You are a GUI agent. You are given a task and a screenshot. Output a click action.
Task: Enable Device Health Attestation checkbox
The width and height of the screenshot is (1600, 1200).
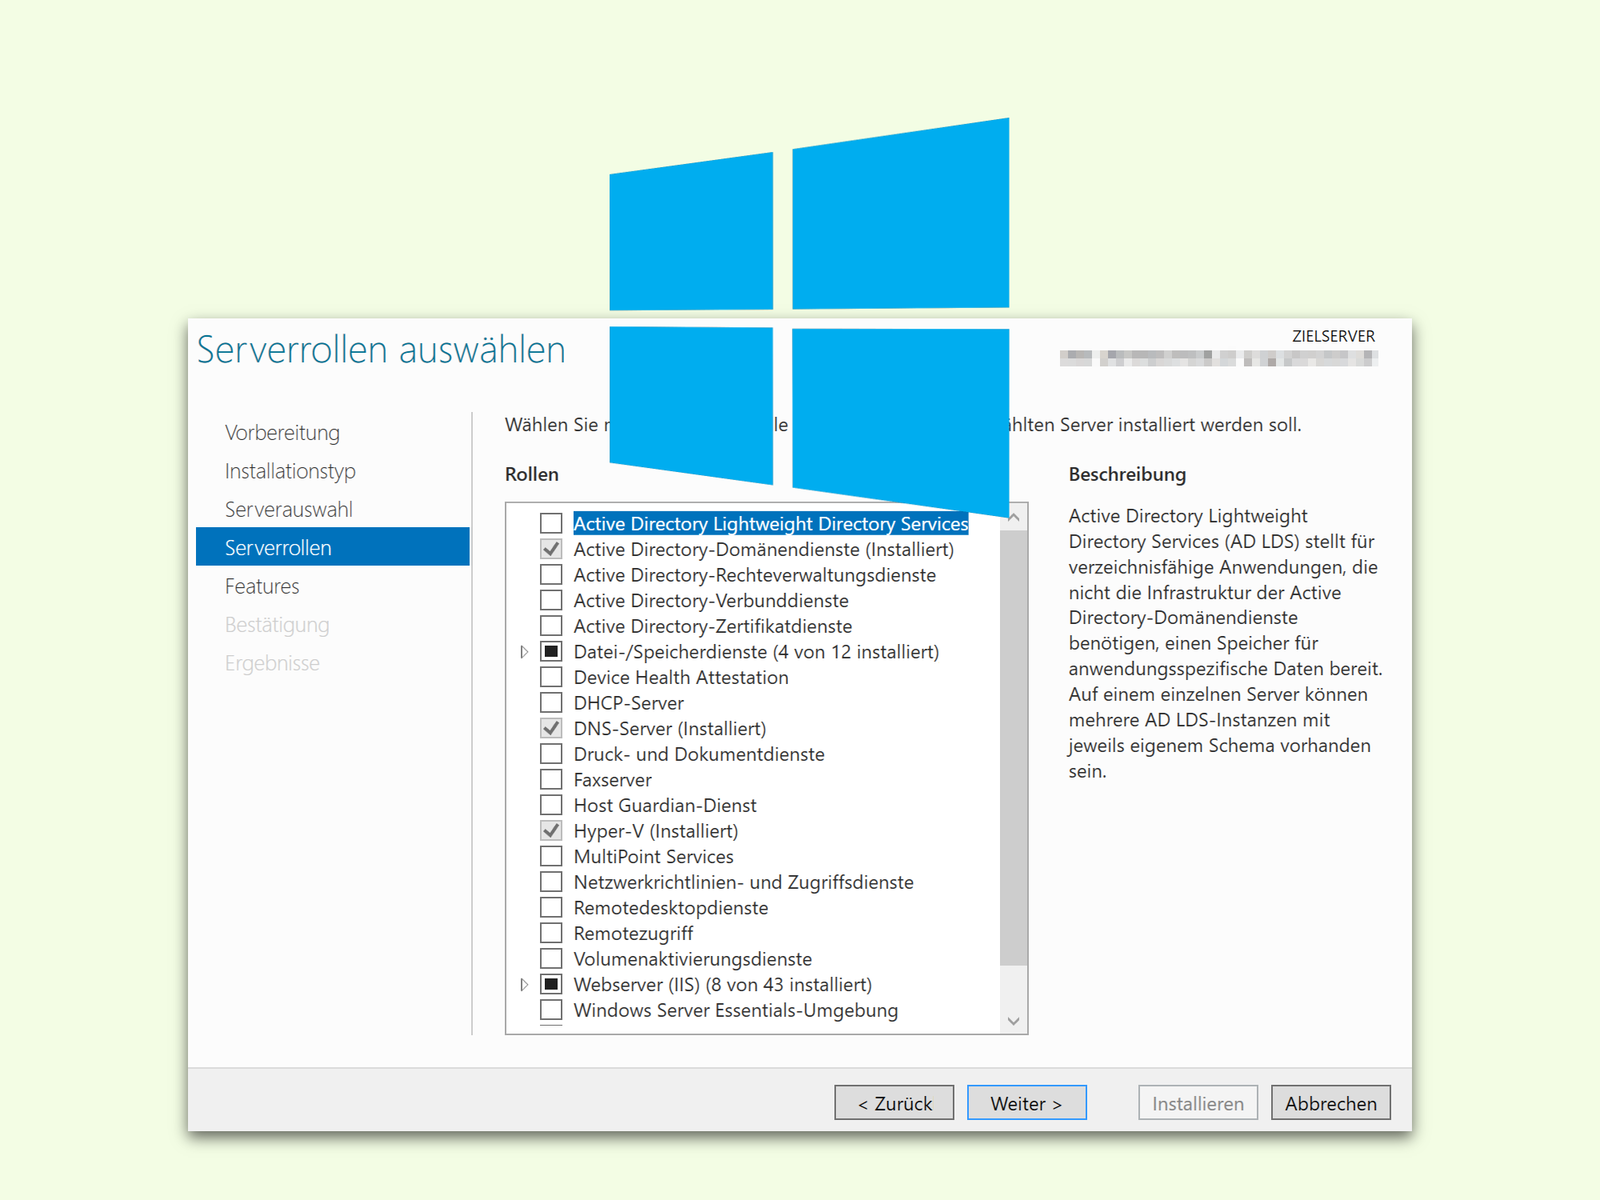[551, 677]
